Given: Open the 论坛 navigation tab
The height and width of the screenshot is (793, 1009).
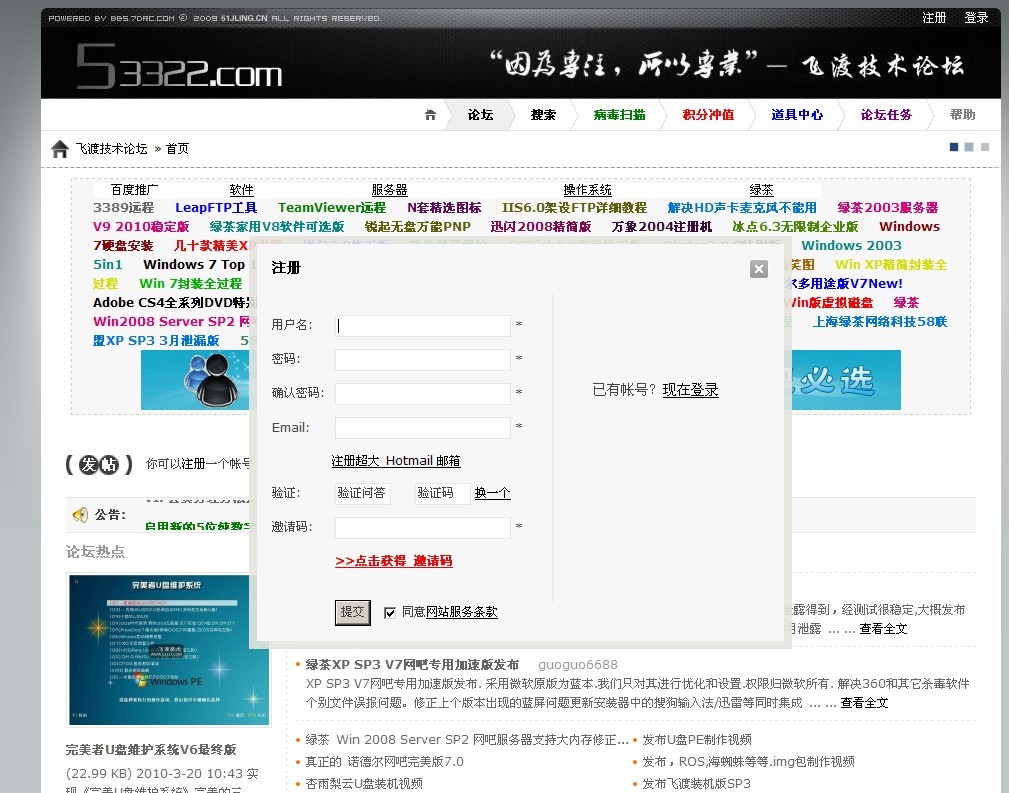Looking at the screenshot, I should (480, 115).
